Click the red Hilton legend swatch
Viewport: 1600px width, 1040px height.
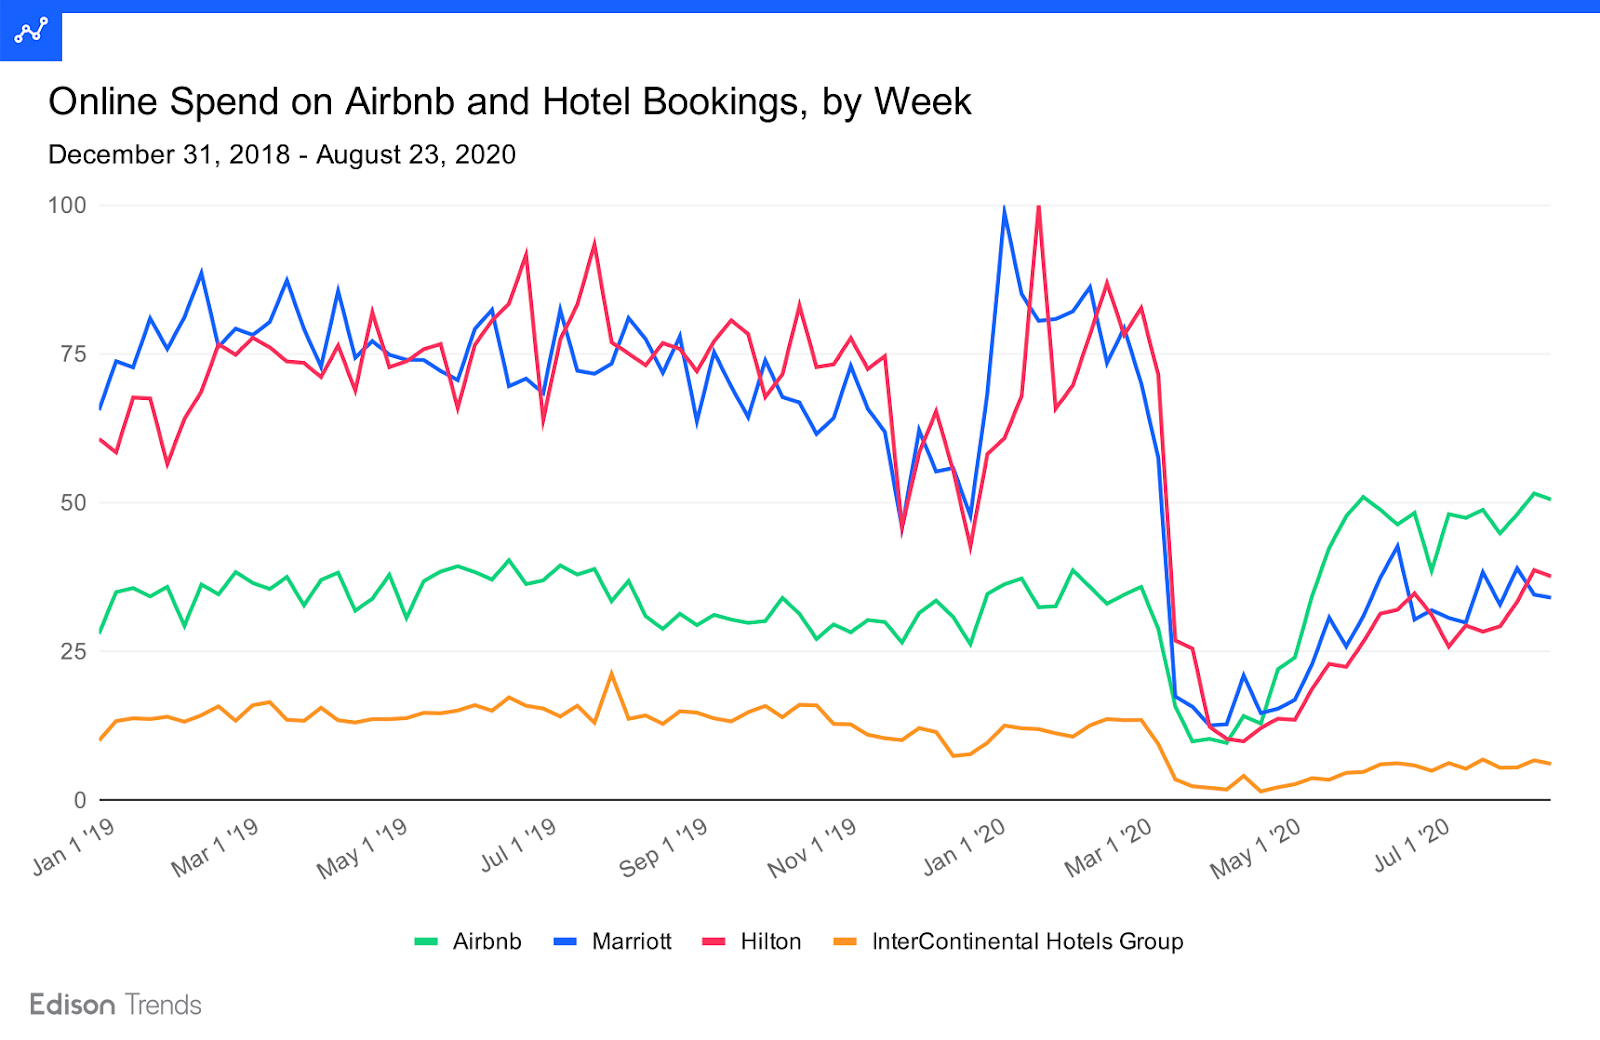point(714,942)
